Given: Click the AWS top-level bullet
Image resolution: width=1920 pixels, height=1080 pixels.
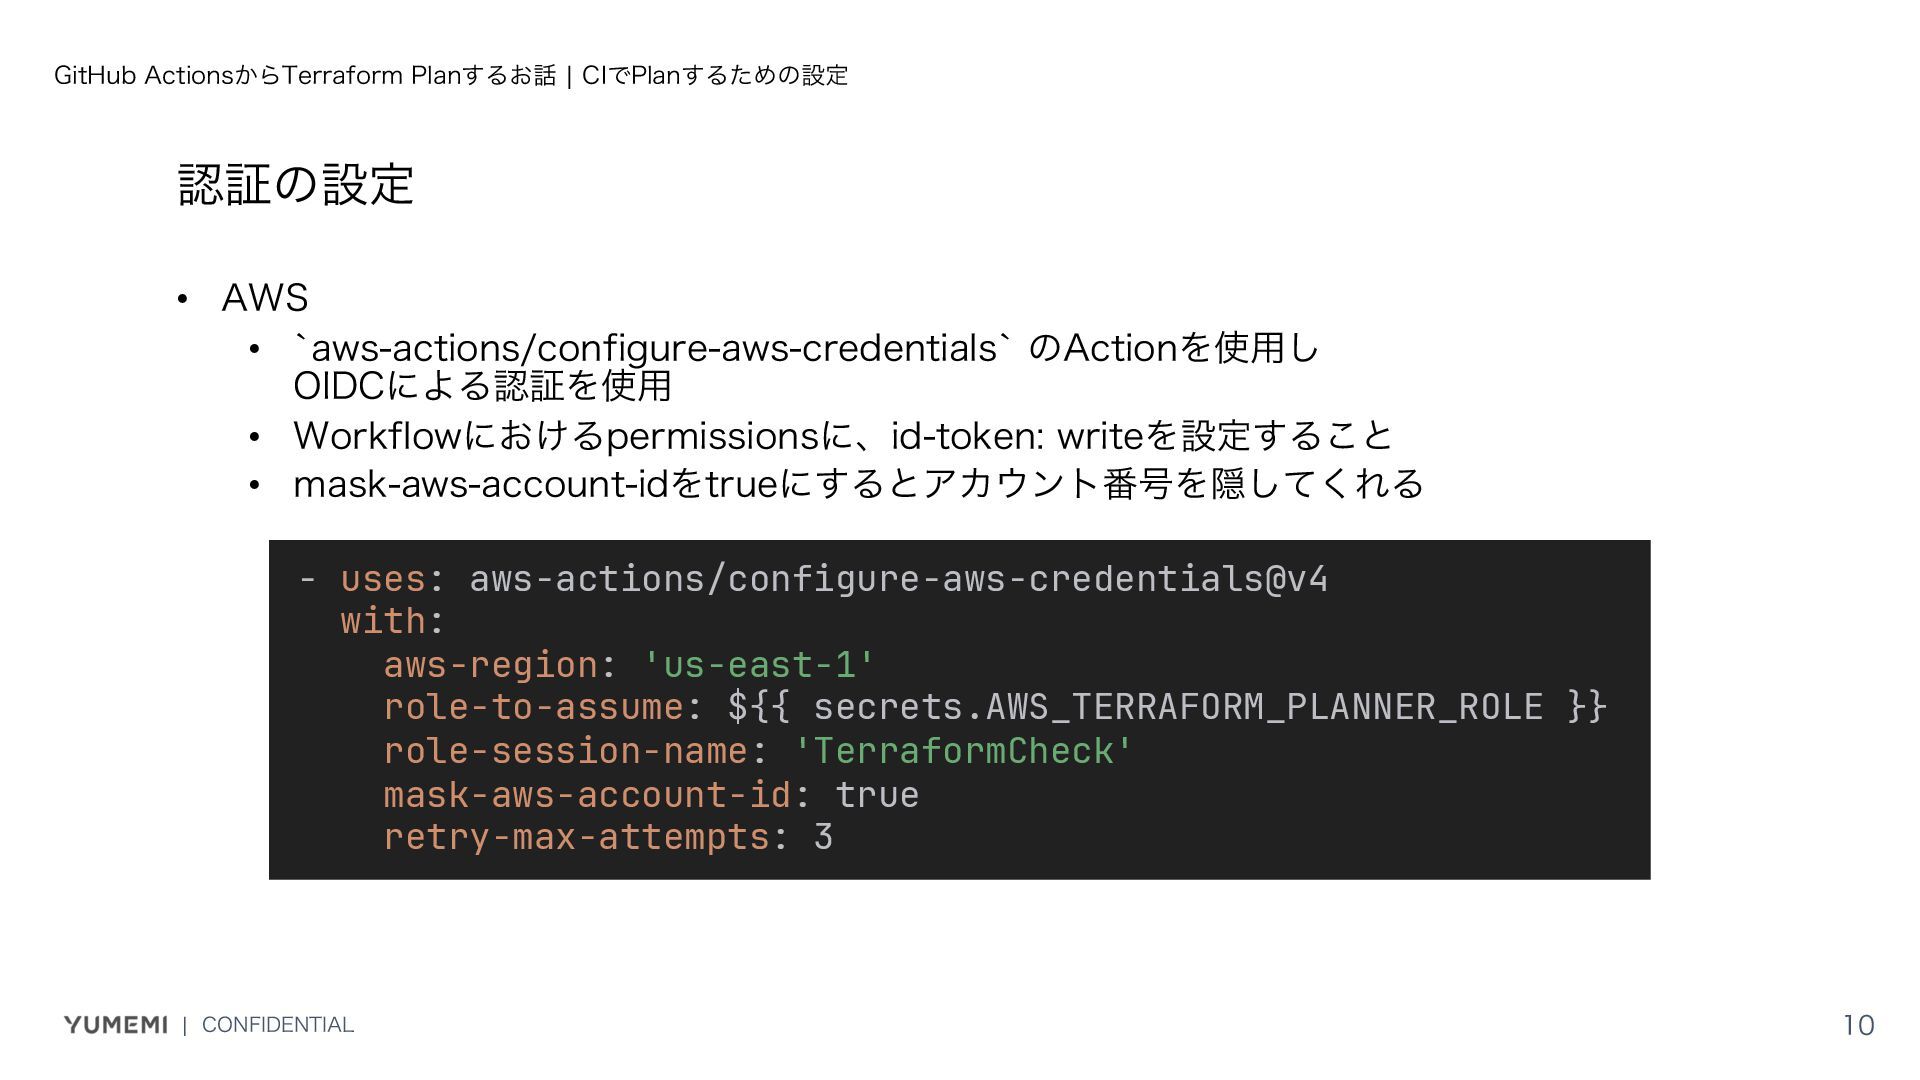Looking at the screenshot, I should point(265,298).
